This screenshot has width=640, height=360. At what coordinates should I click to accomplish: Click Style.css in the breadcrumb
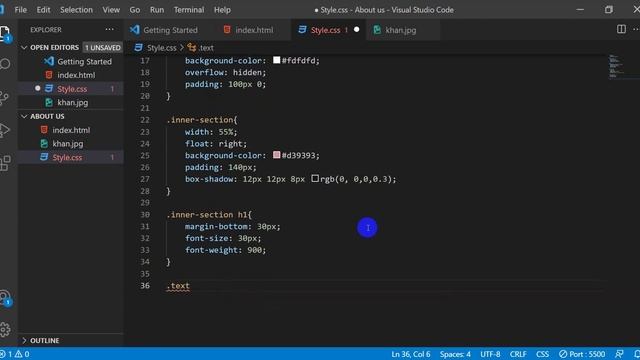[x=162, y=48]
